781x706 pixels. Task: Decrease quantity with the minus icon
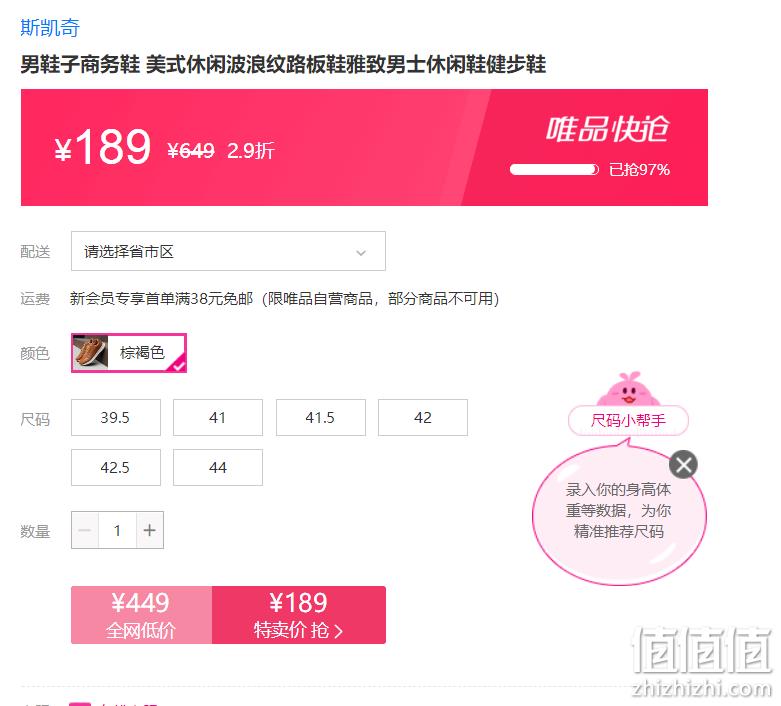85,530
